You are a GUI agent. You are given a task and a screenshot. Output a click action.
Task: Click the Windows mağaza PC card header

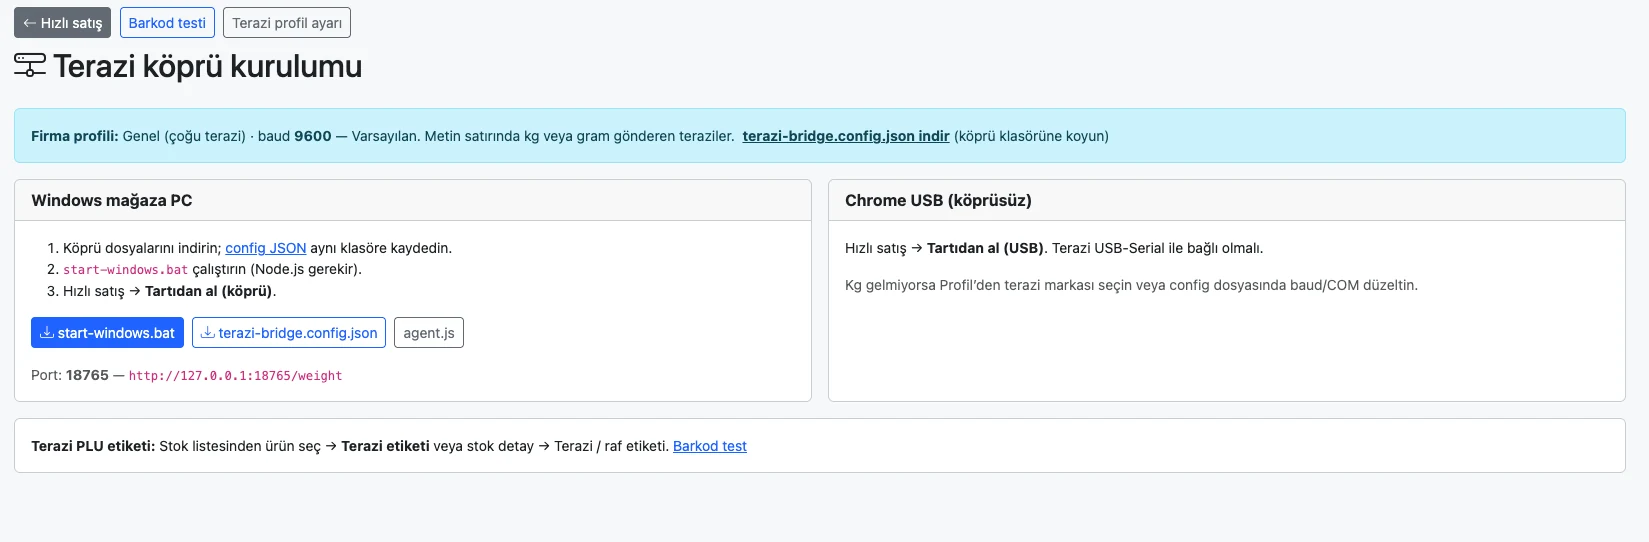(413, 200)
